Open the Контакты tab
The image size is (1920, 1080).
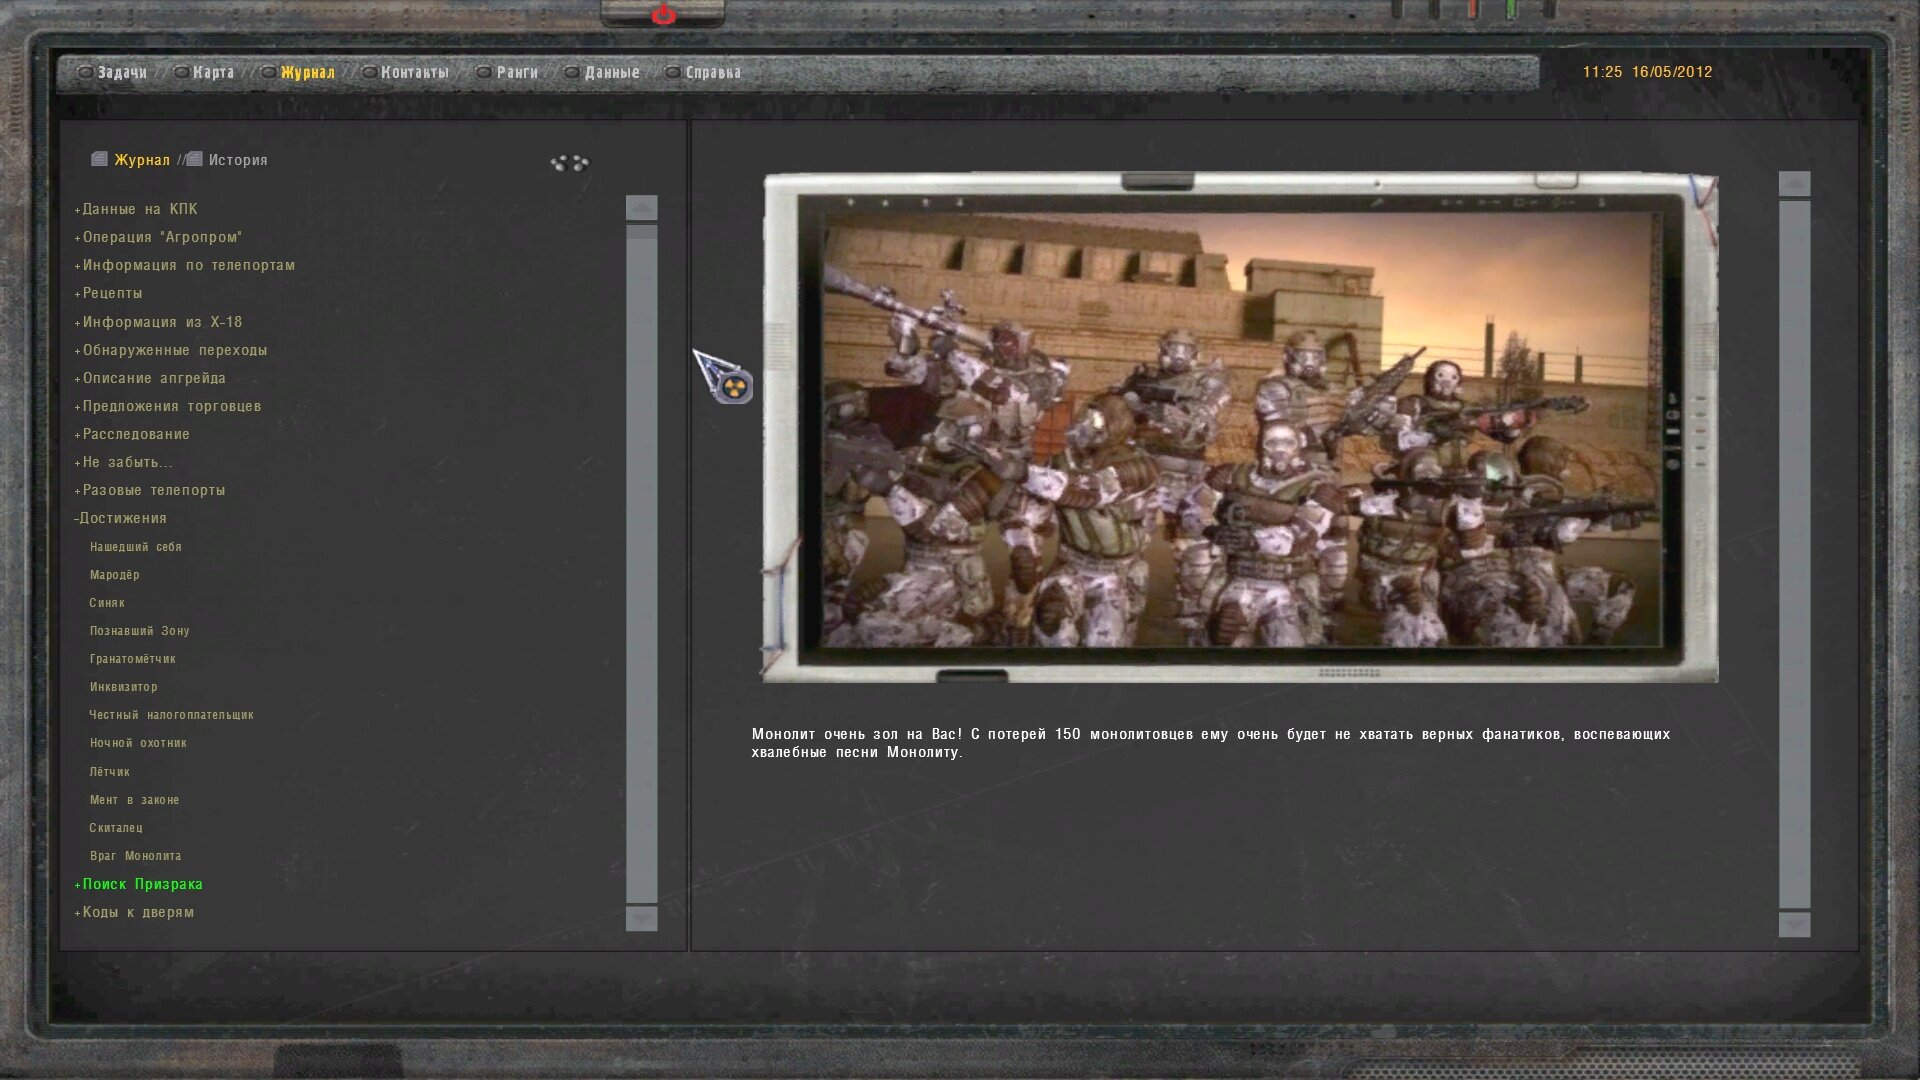tap(414, 72)
